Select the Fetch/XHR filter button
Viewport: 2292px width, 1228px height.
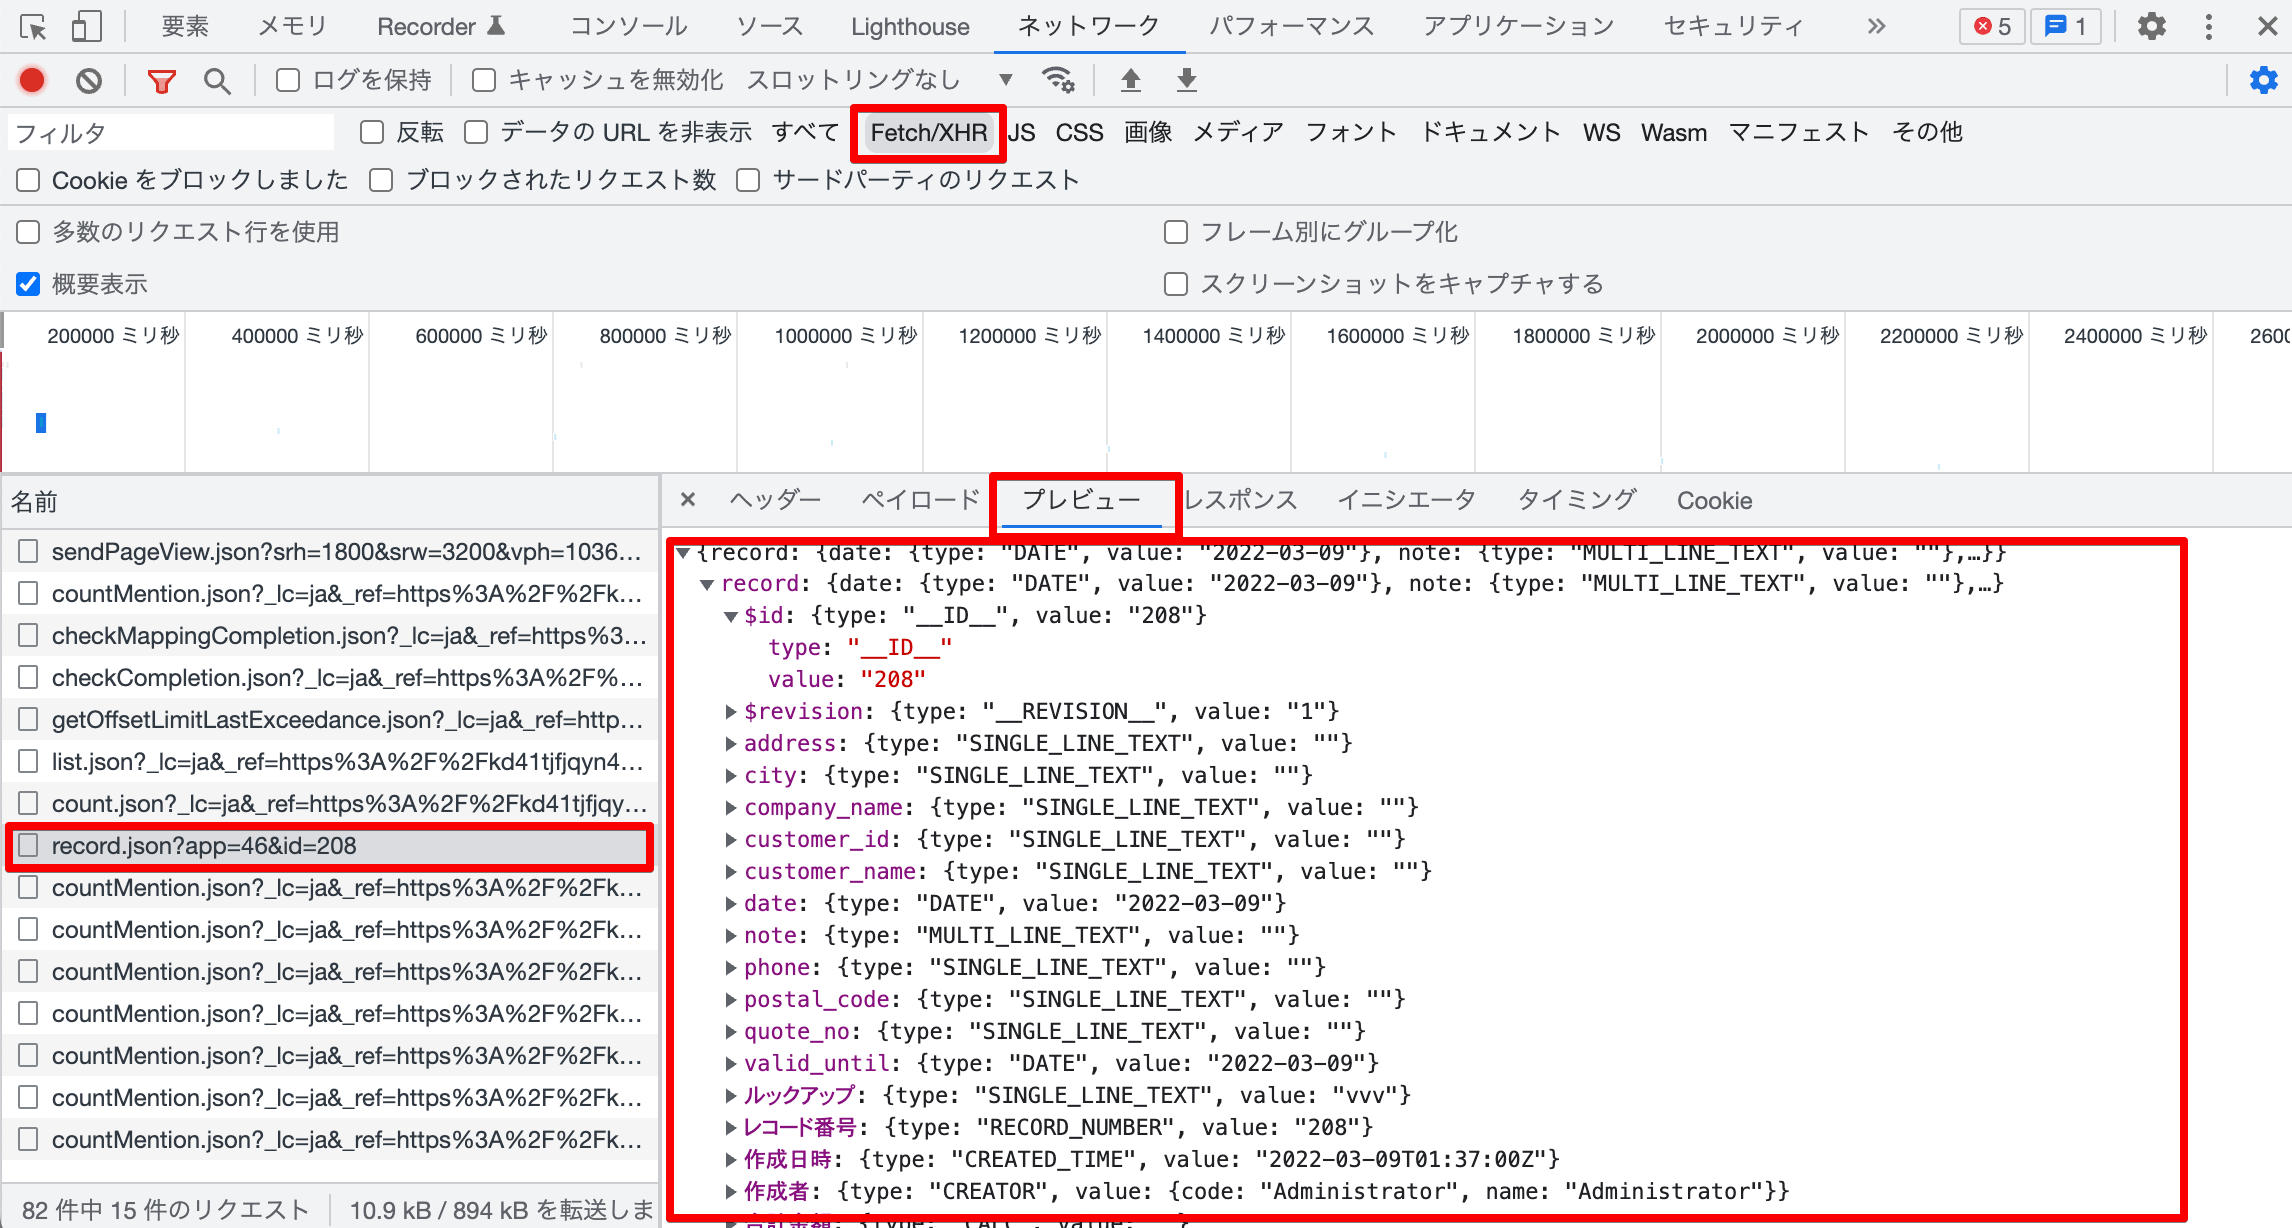point(928,133)
